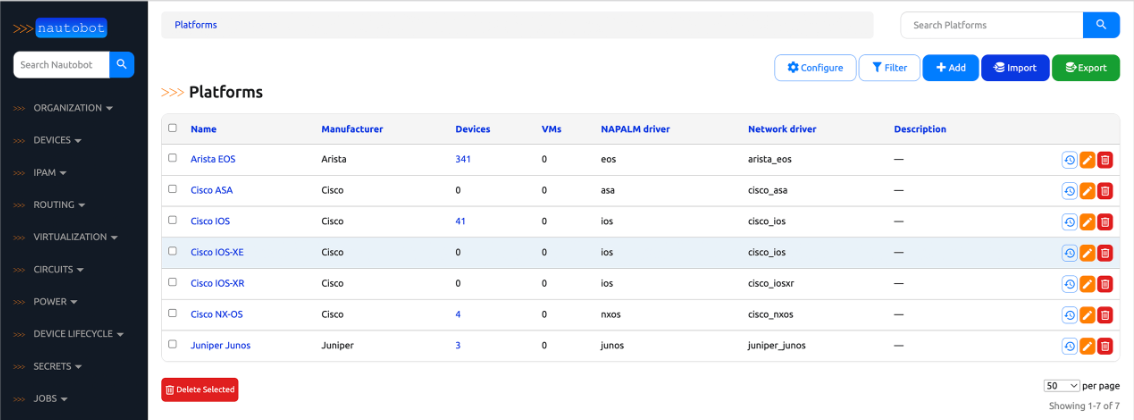
Task: Open changelog icon for Cisco ASA row
Action: pos(1069,191)
